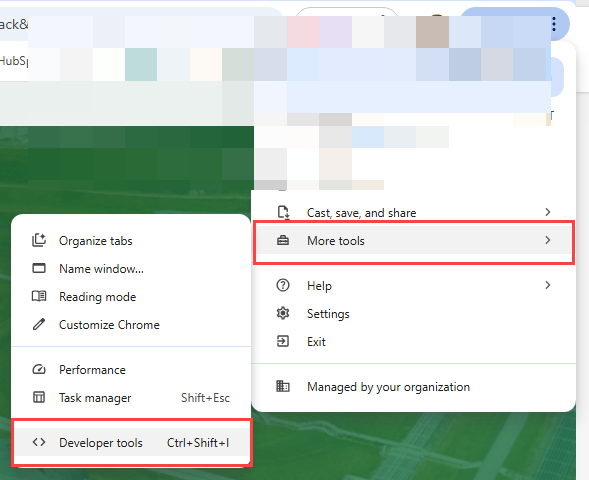This screenshot has width=589, height=480.
Task: Click the More tools toolbox icon
Action: (283, 240)
